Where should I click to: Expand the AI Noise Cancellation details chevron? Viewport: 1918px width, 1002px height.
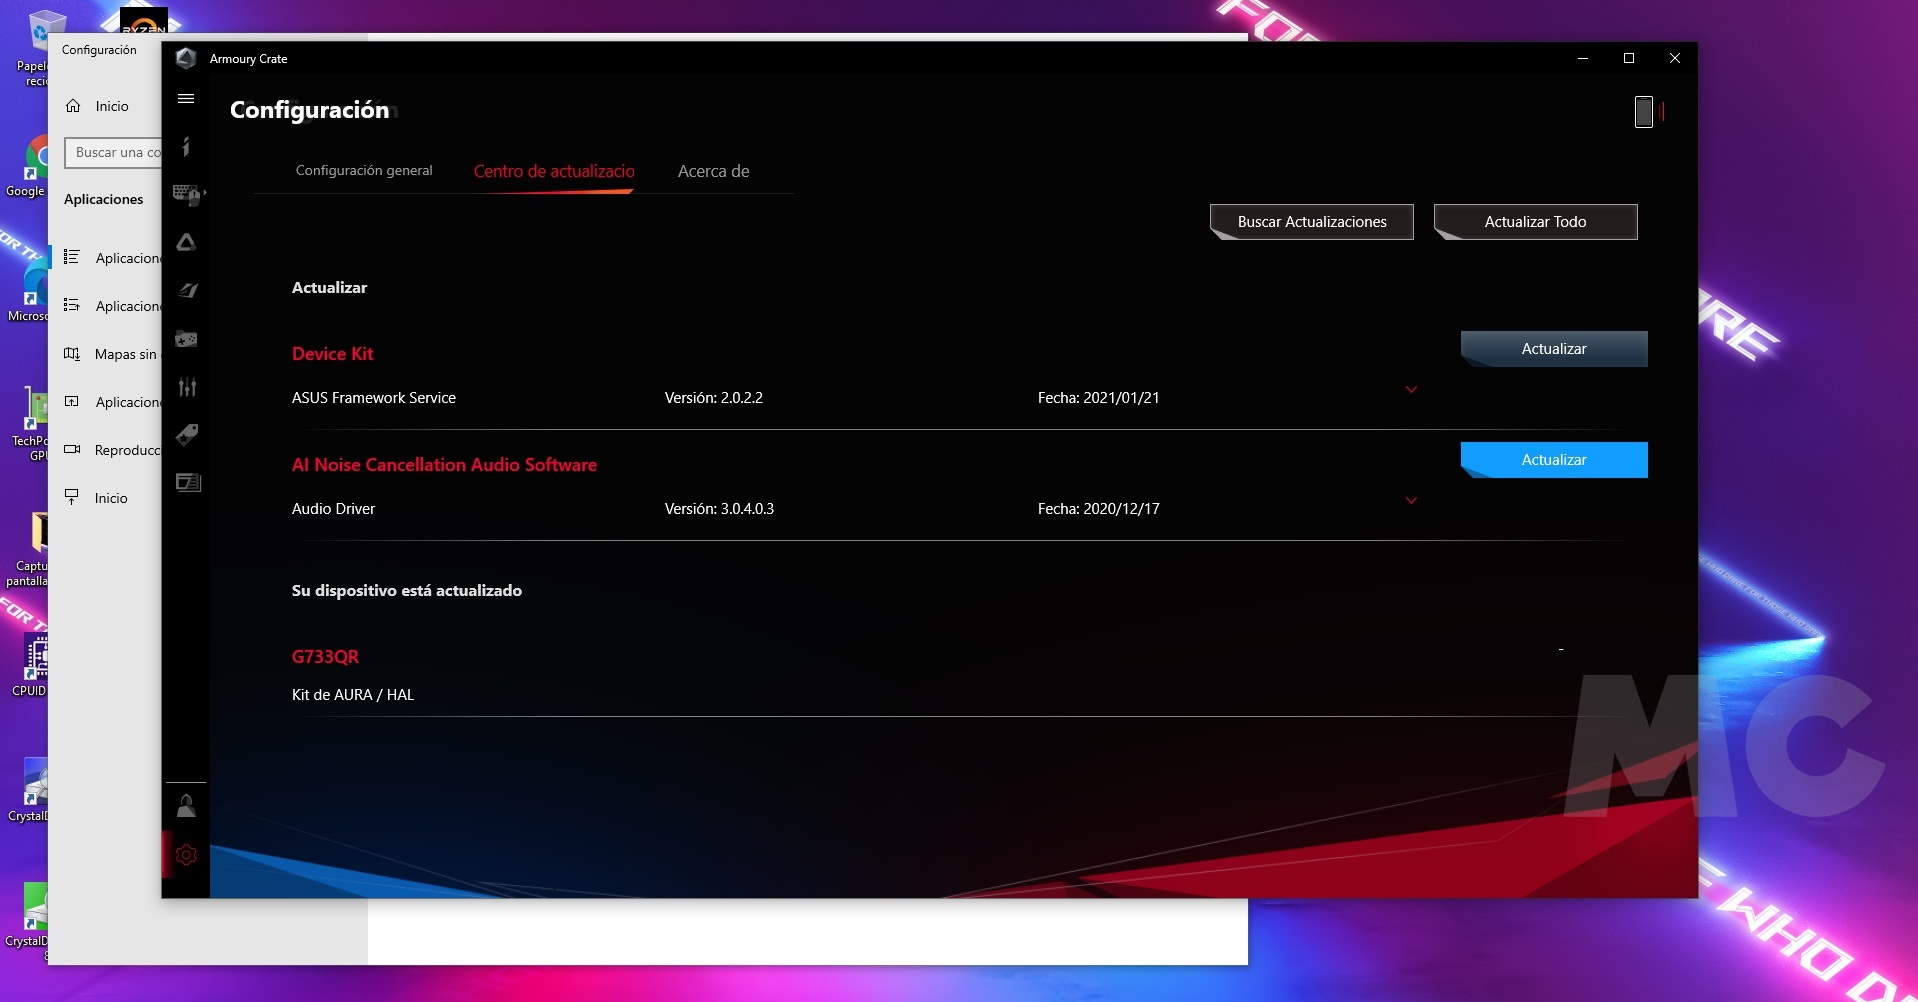(x=1411, y=501)
